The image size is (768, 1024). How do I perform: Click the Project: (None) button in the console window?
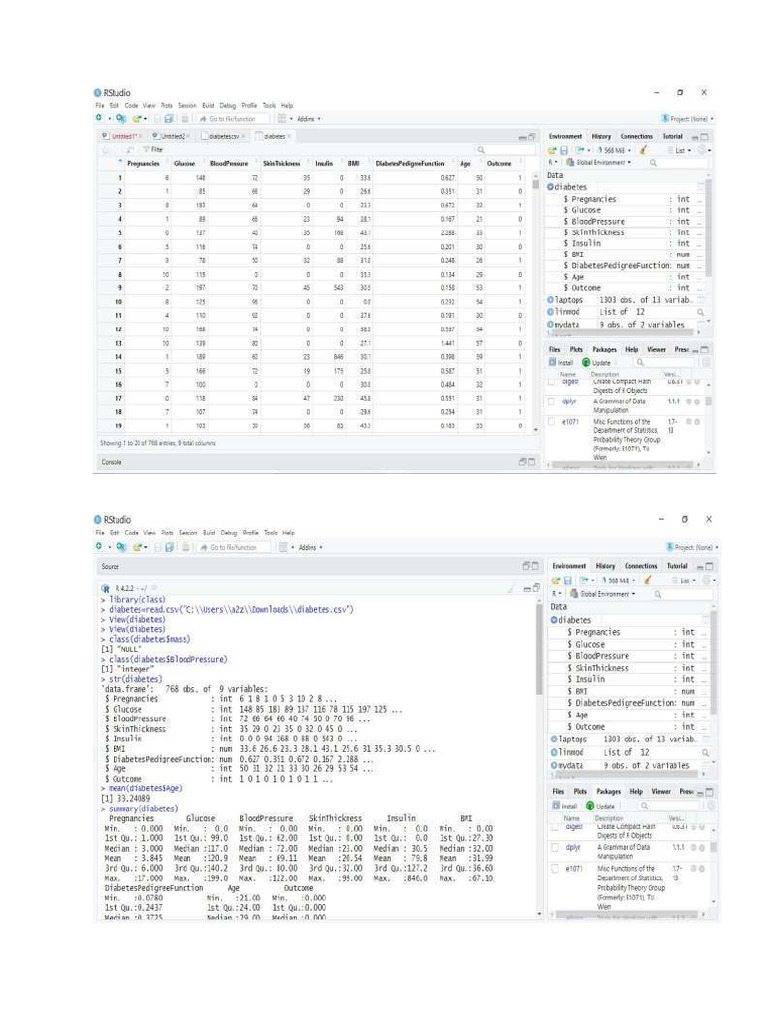pyautogui.click(x=688, y=547)
